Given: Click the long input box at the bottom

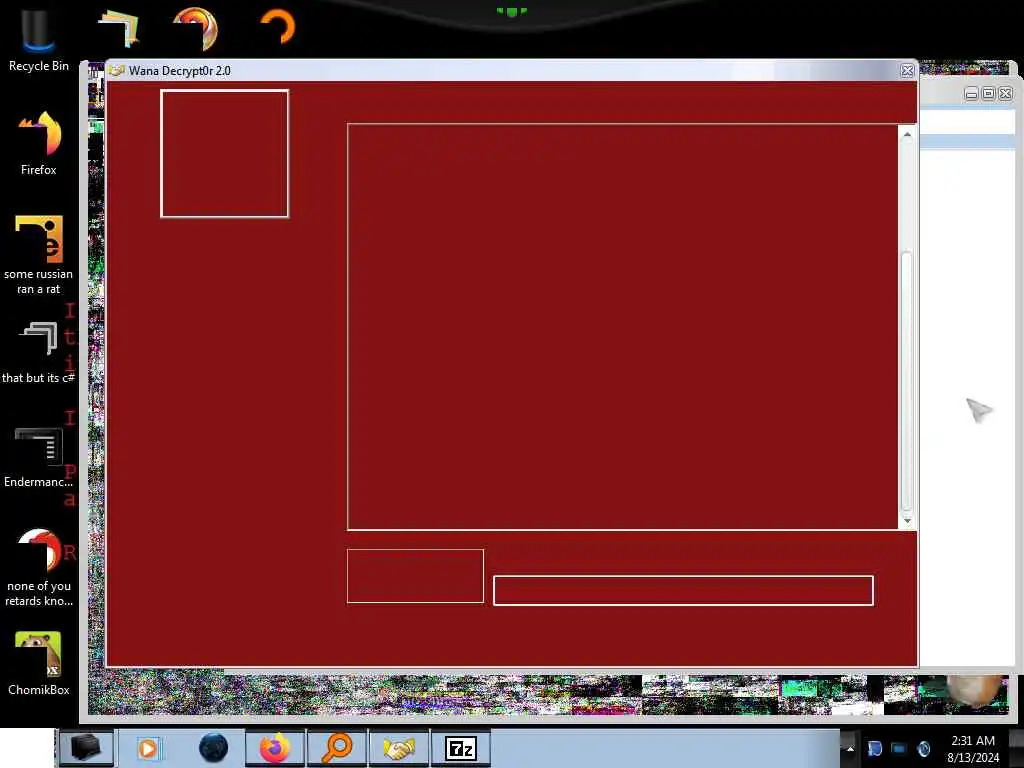Looking at the screenshot, I should (x=683, y=590).
